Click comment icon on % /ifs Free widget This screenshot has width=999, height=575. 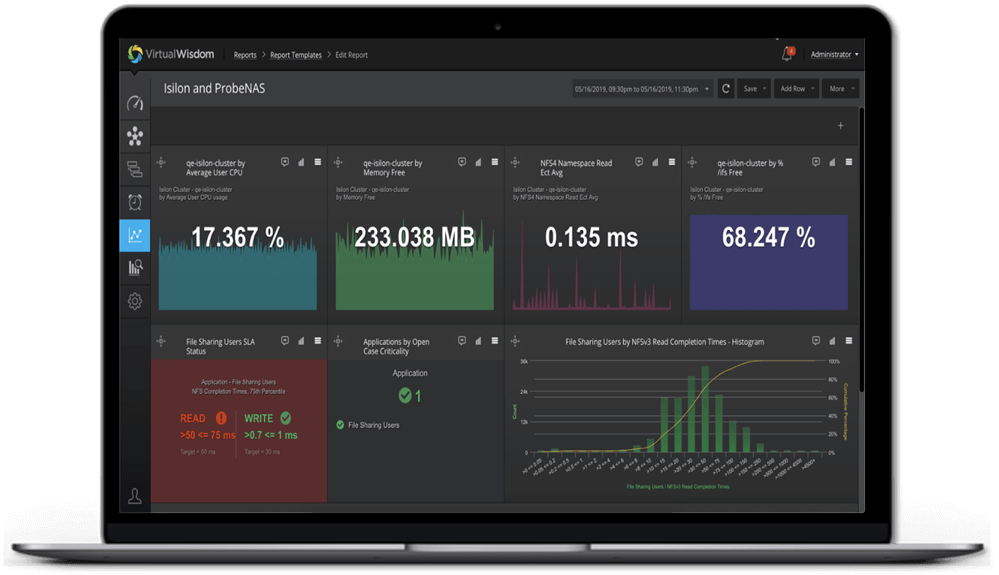816,162
